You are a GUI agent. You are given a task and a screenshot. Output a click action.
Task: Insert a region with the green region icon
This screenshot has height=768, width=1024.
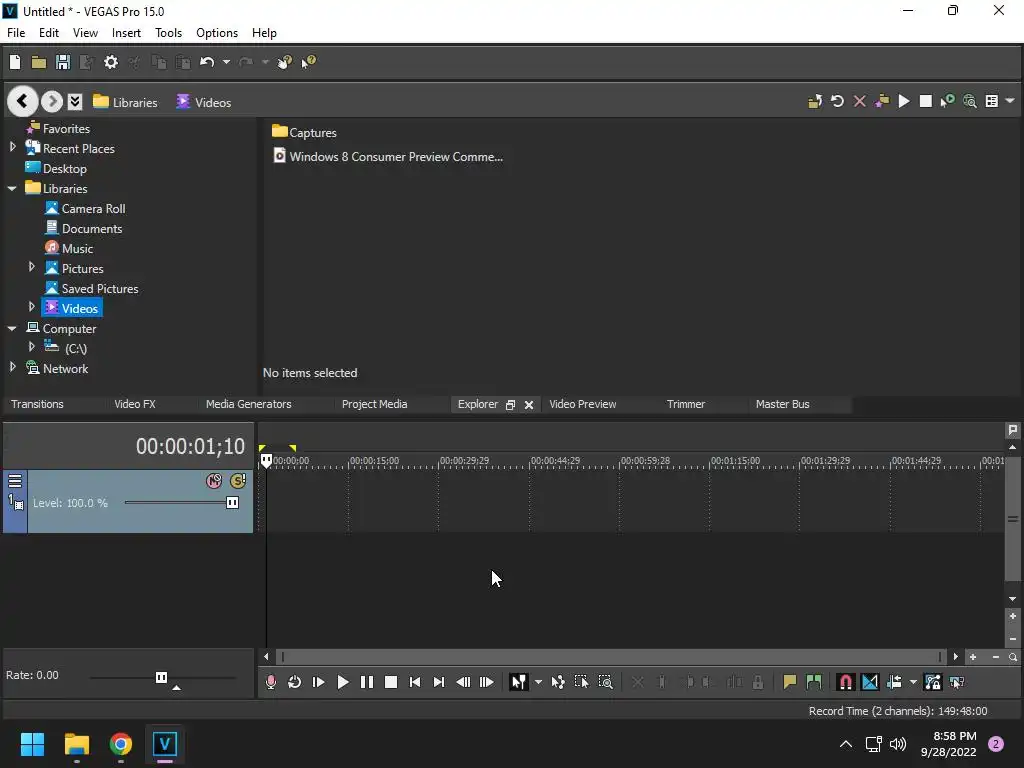814,682
